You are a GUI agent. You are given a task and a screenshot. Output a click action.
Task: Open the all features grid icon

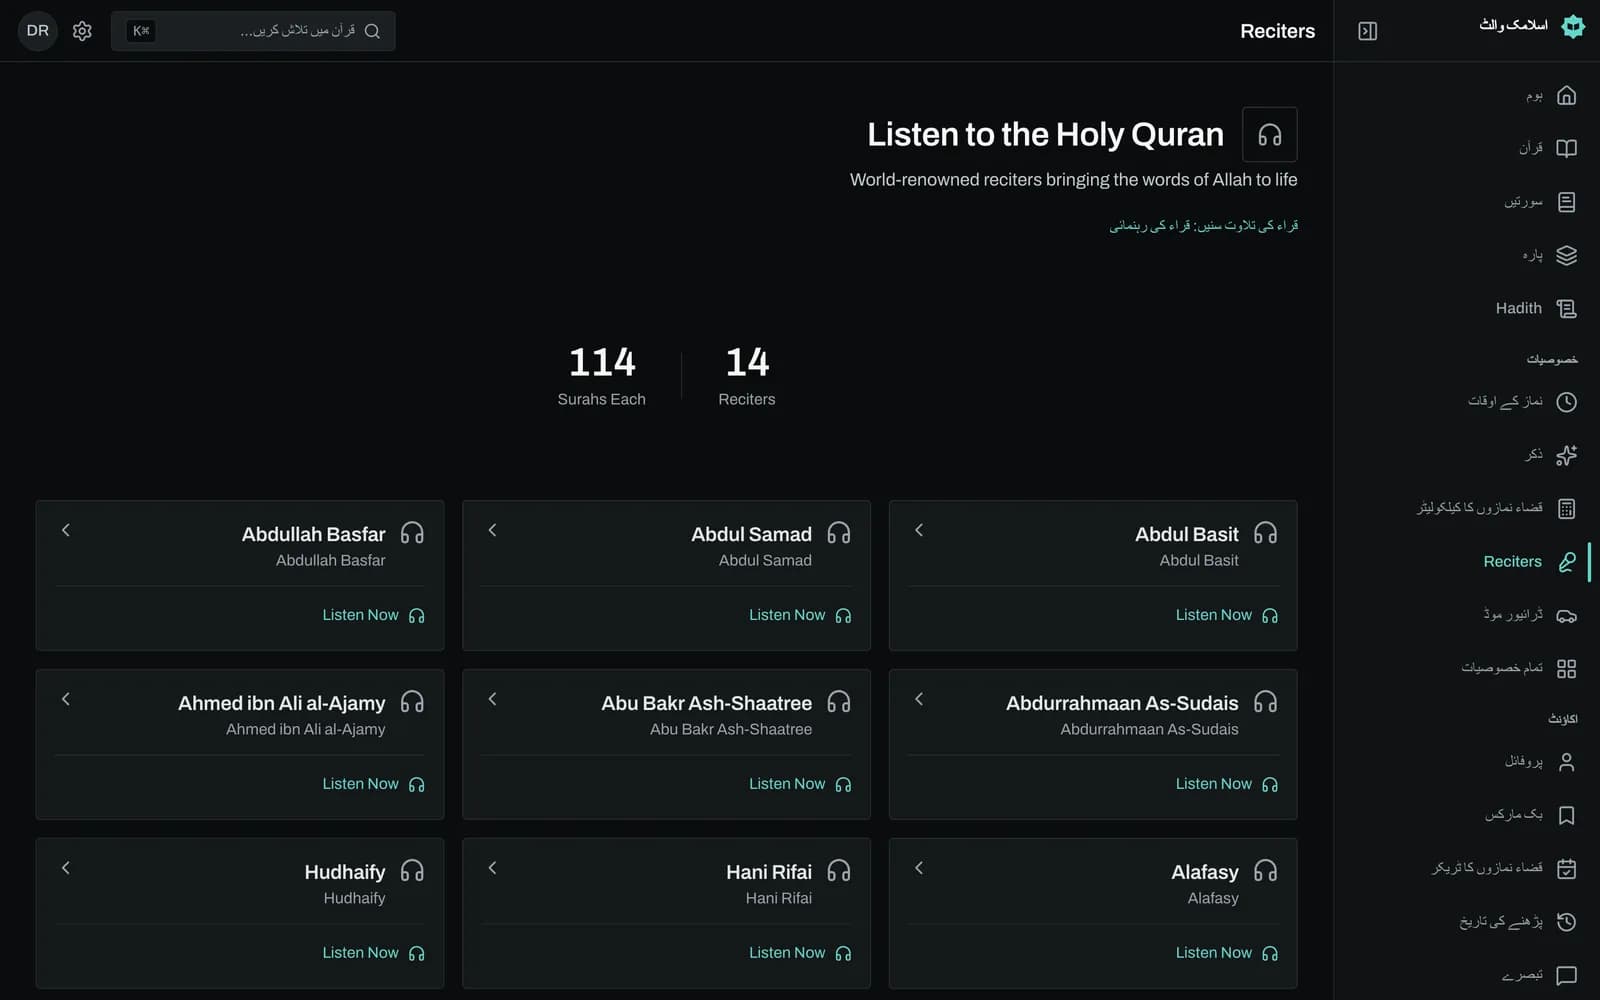tap(1566, 668)
